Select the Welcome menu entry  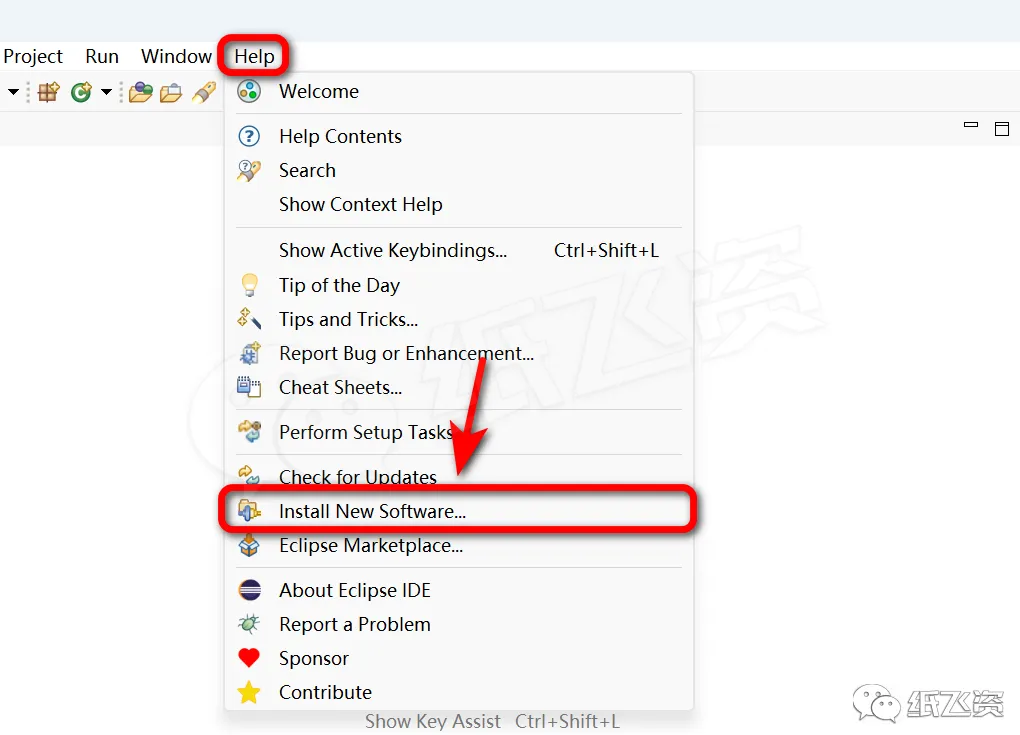[459, 92]
